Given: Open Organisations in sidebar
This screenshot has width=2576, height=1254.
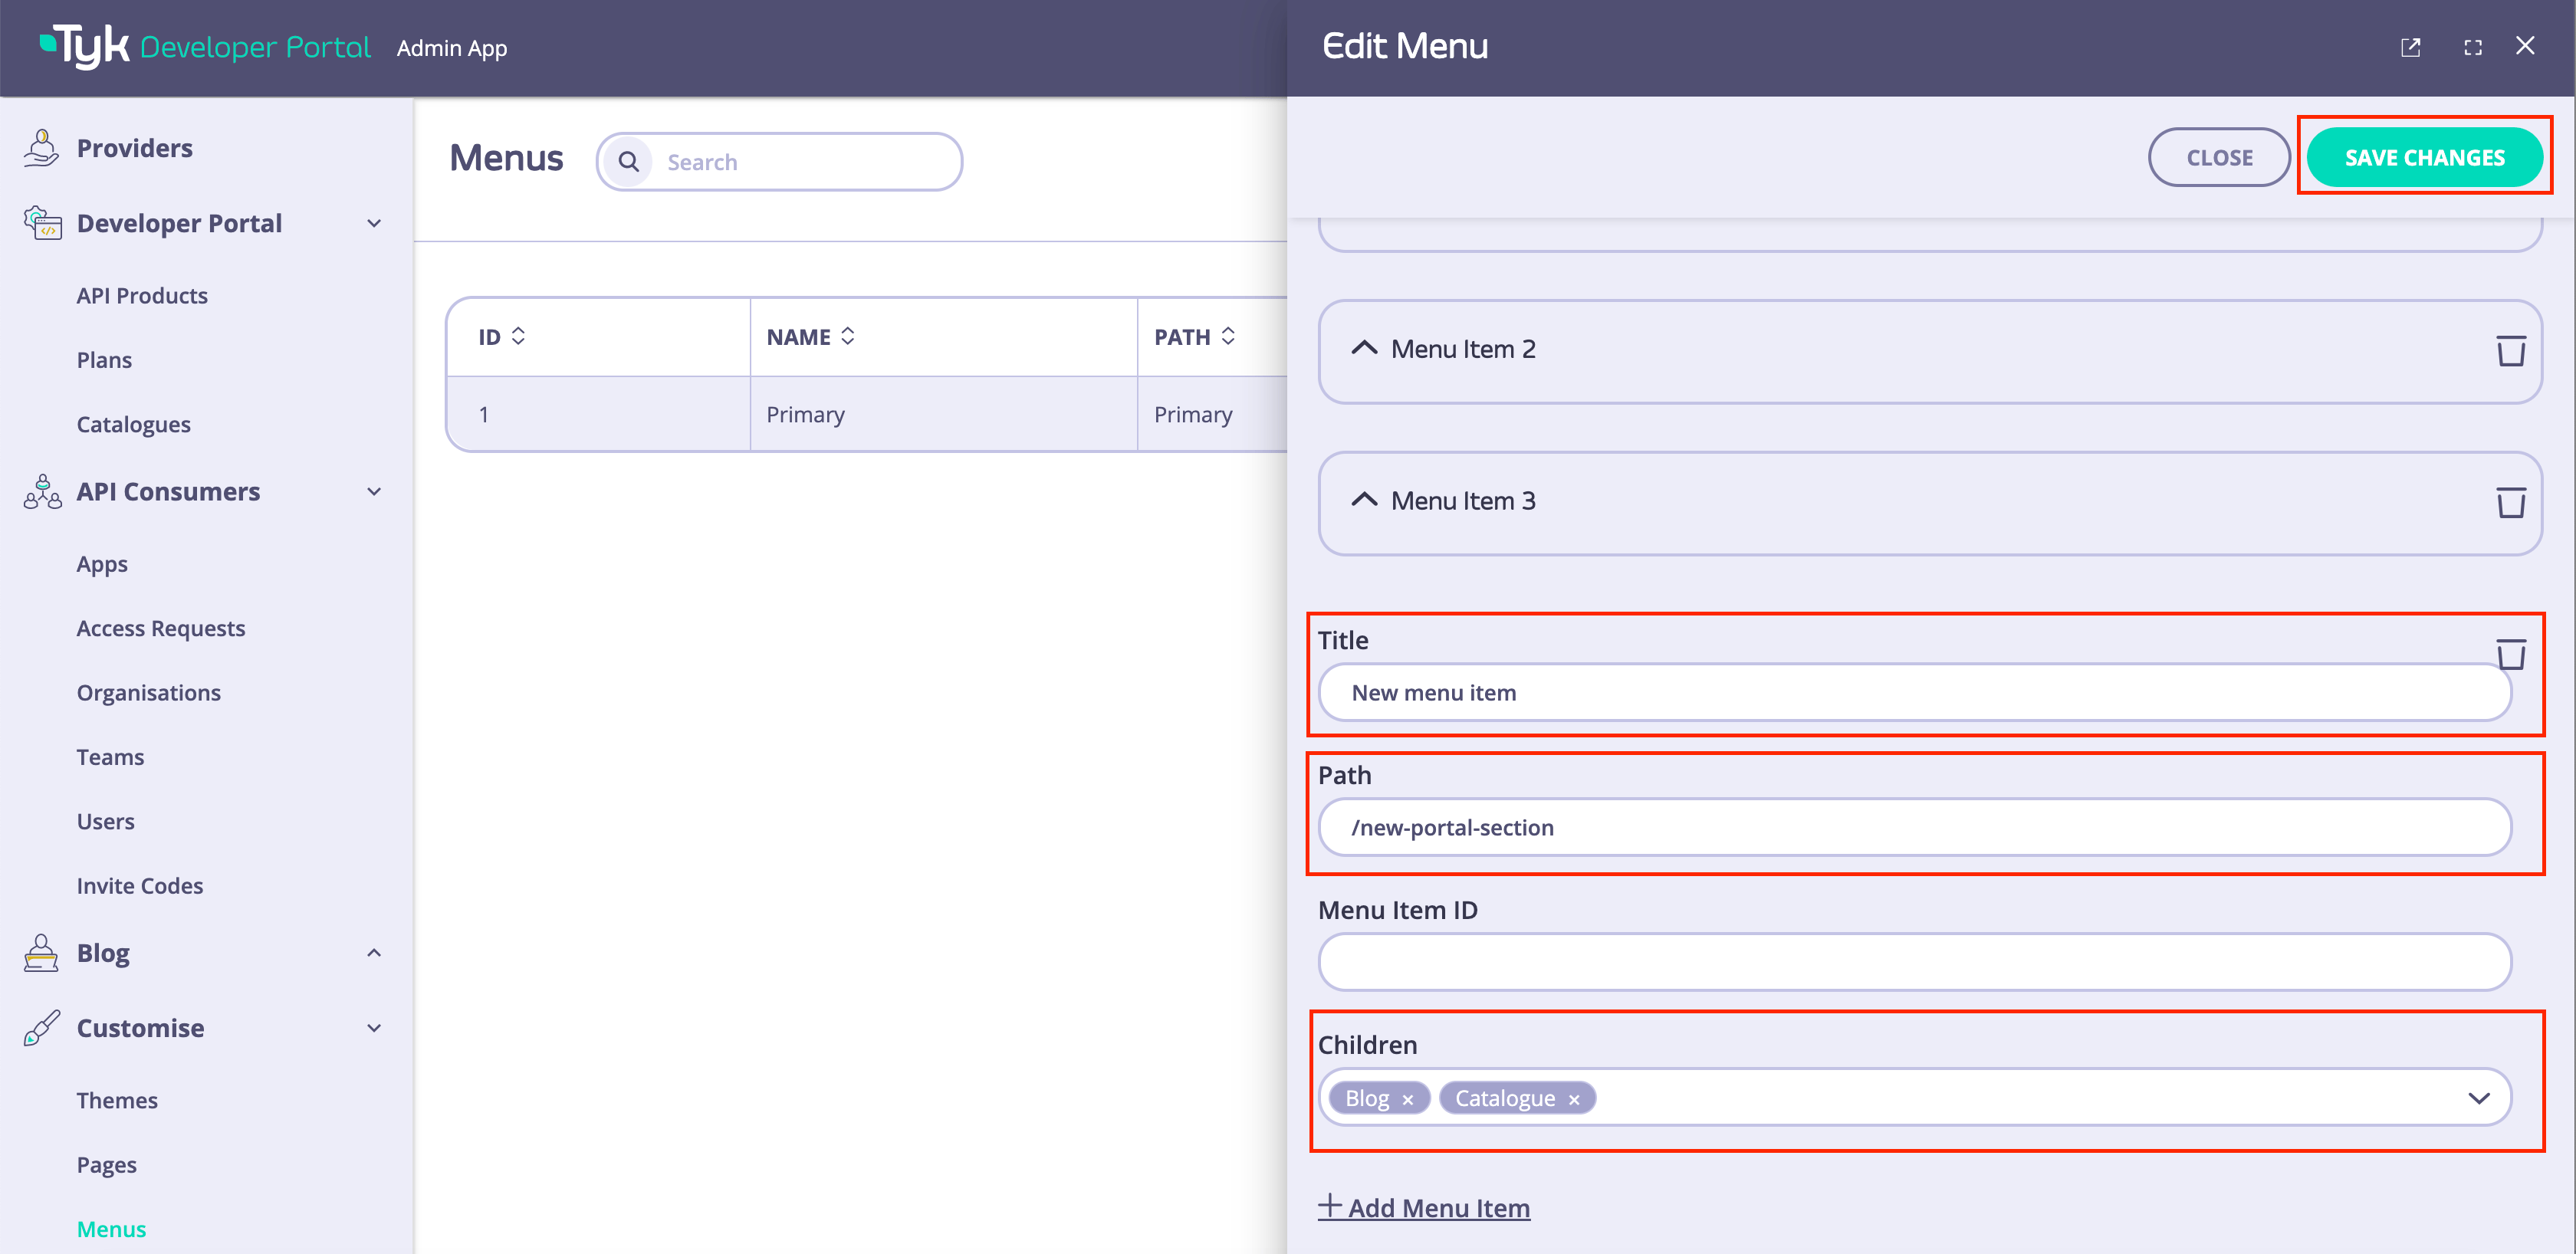Looking at the screenshot, I should coord(149,693).
